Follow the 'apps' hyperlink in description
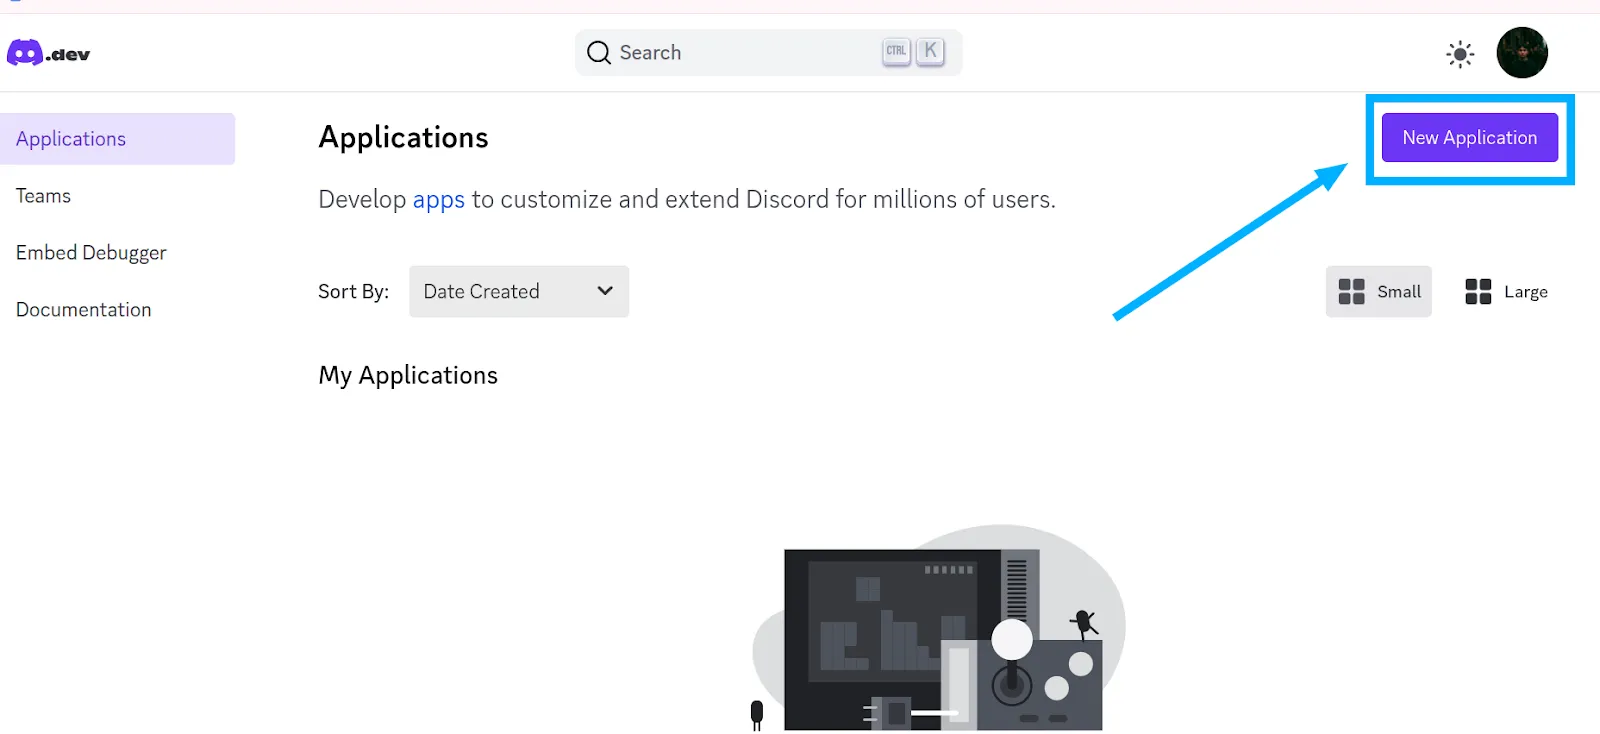Screen dimensions: 1600x734 pos(438,200)
